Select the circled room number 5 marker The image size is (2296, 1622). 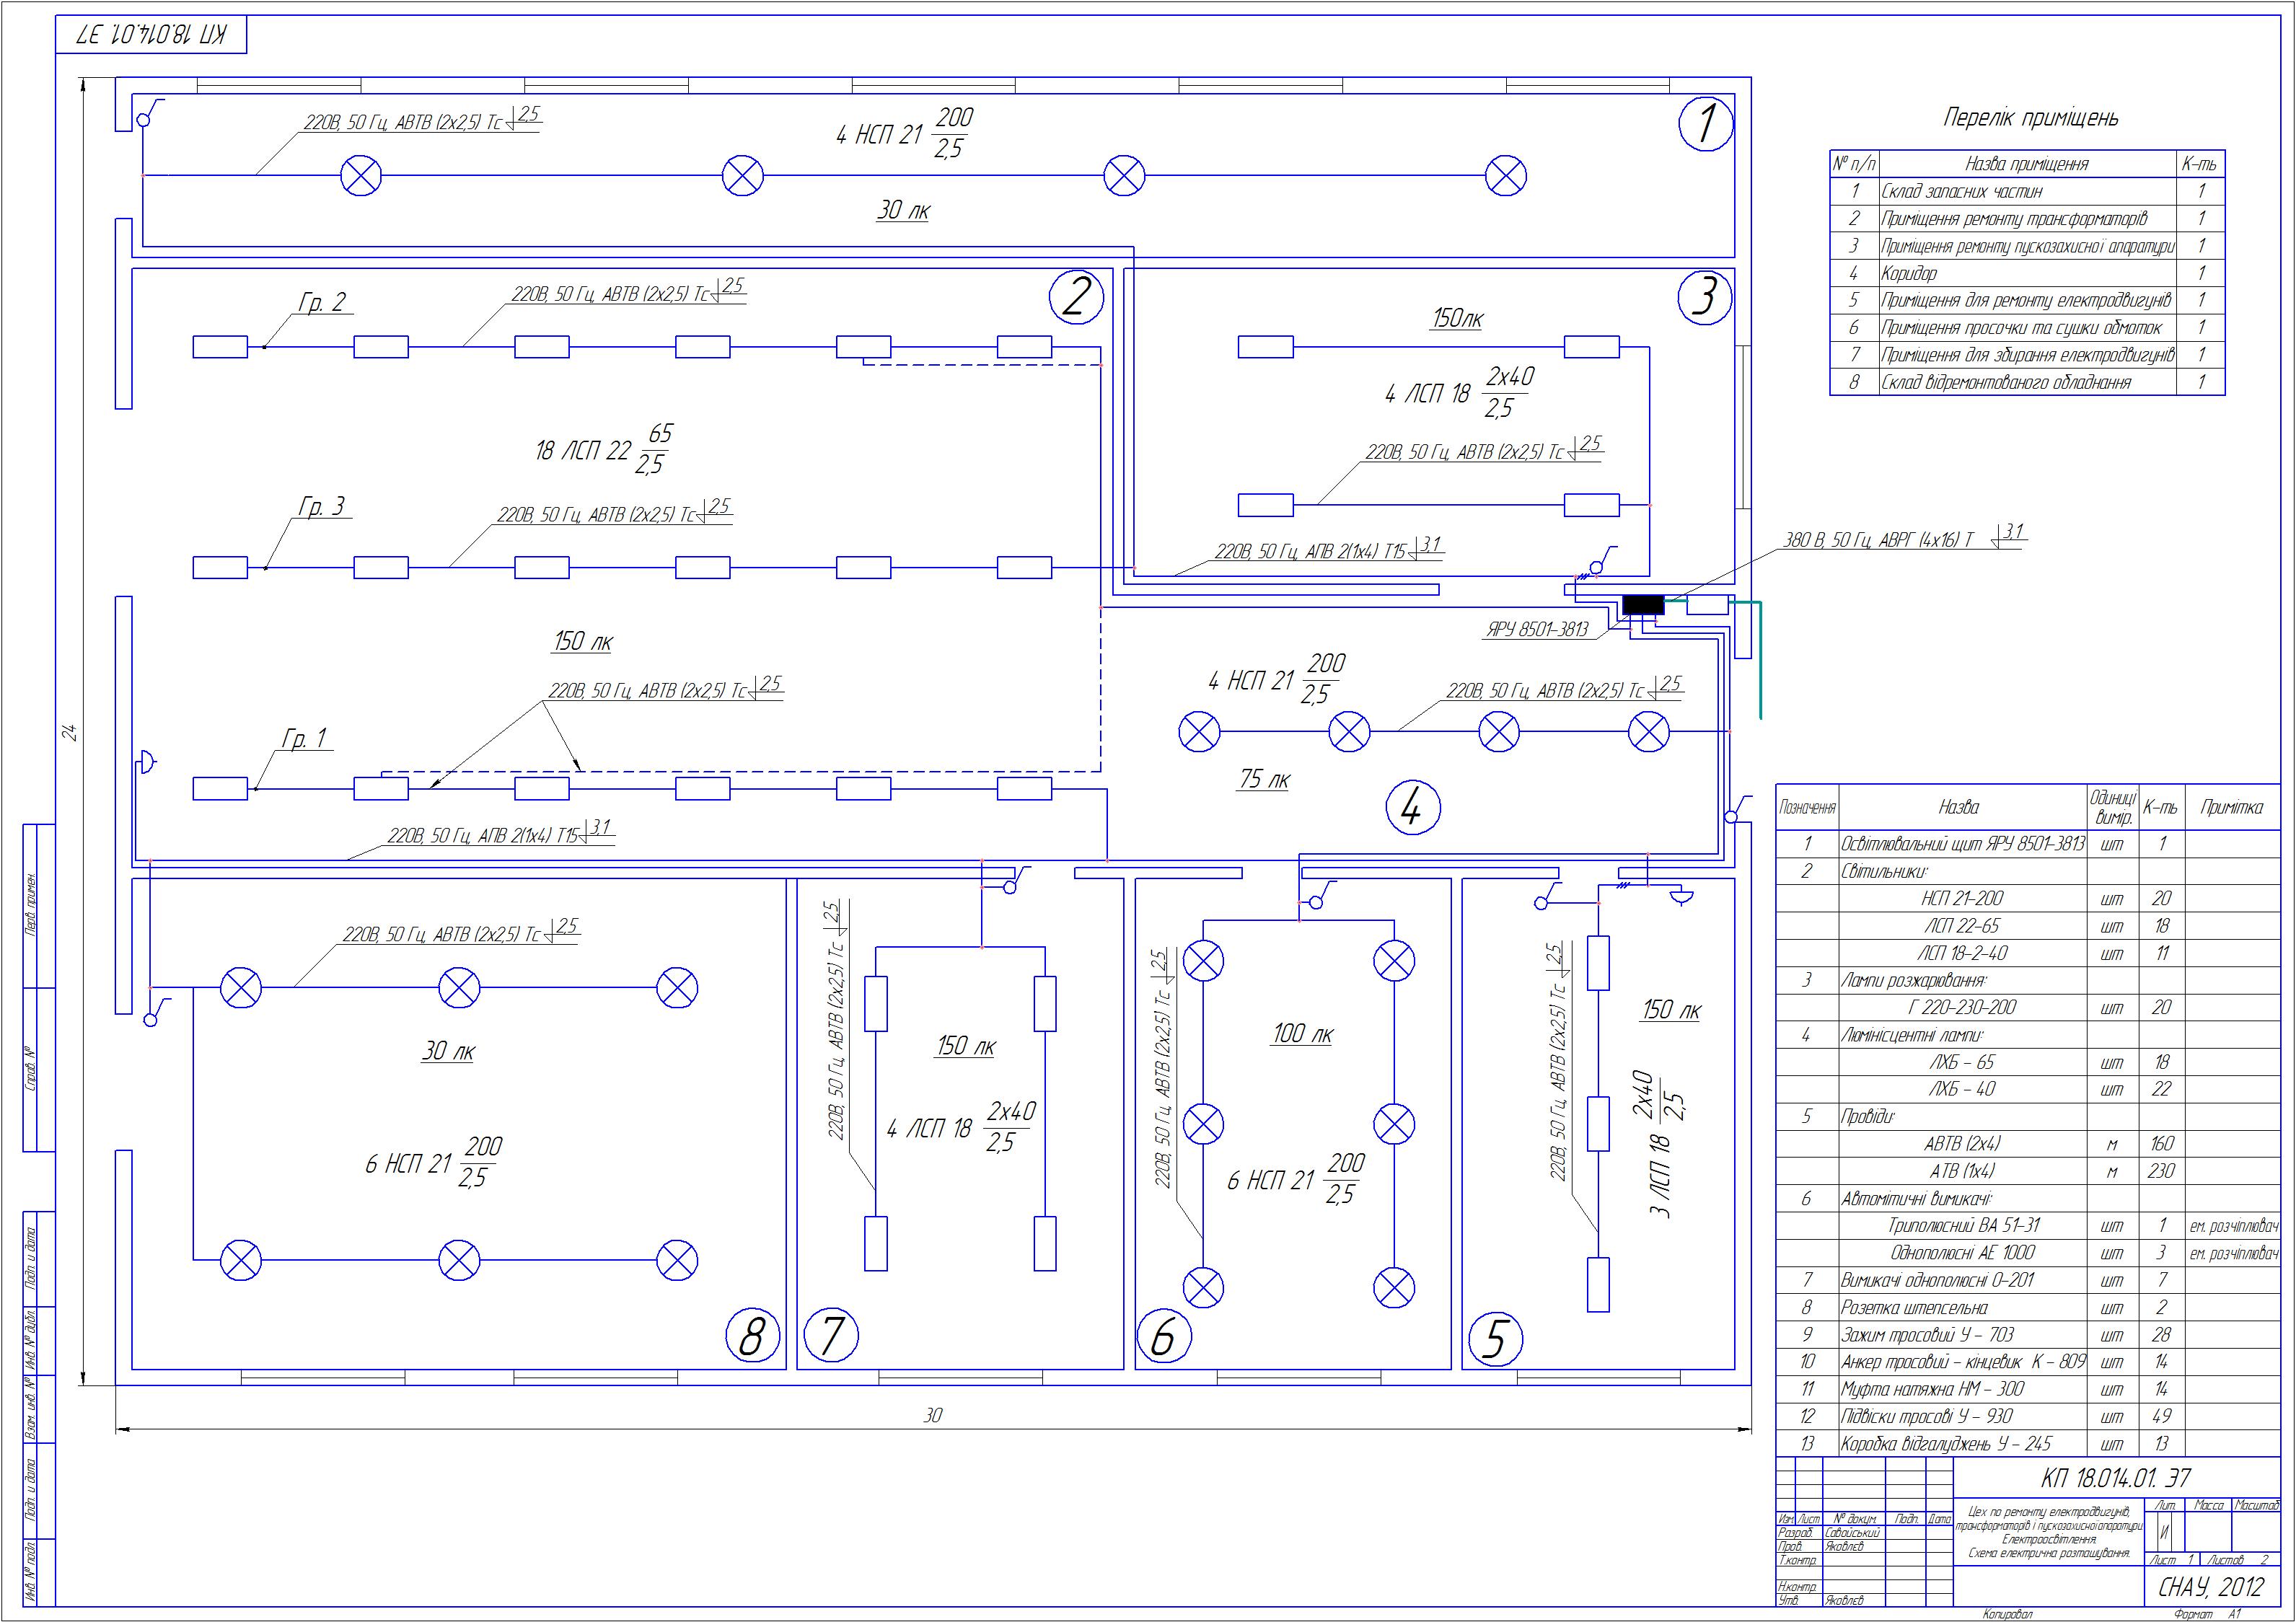pos(1496,1339)
